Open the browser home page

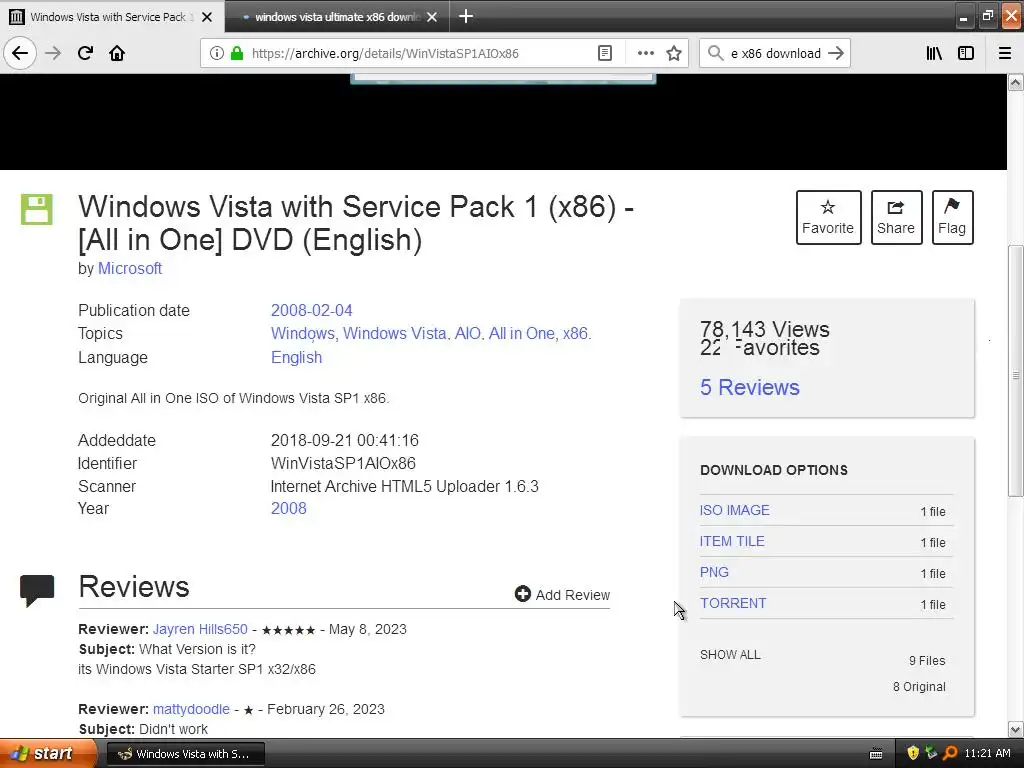117,53
